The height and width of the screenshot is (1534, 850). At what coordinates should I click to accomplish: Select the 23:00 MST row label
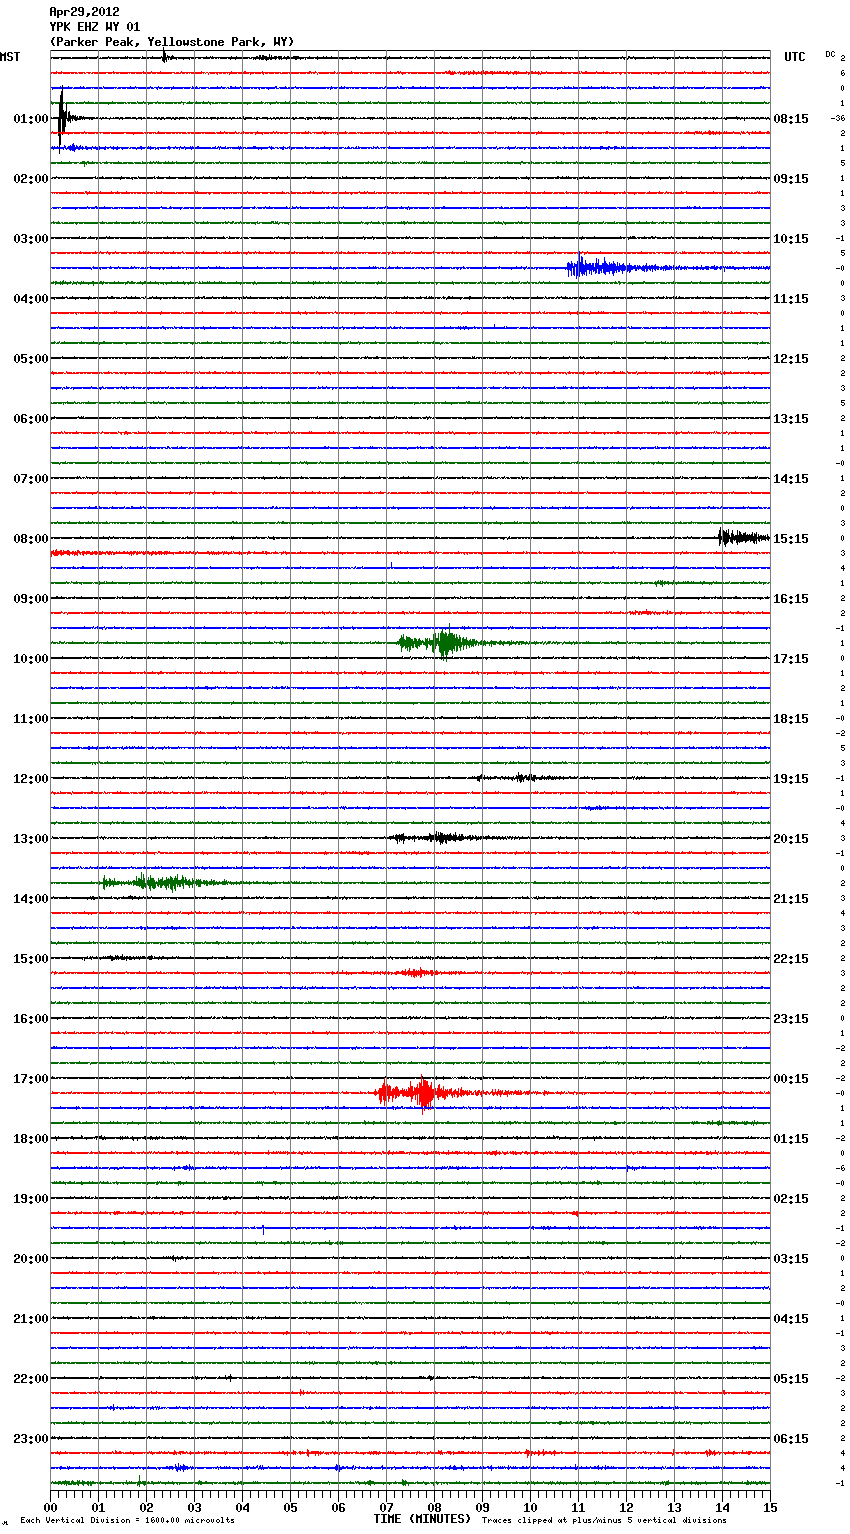coord(31,1439)
